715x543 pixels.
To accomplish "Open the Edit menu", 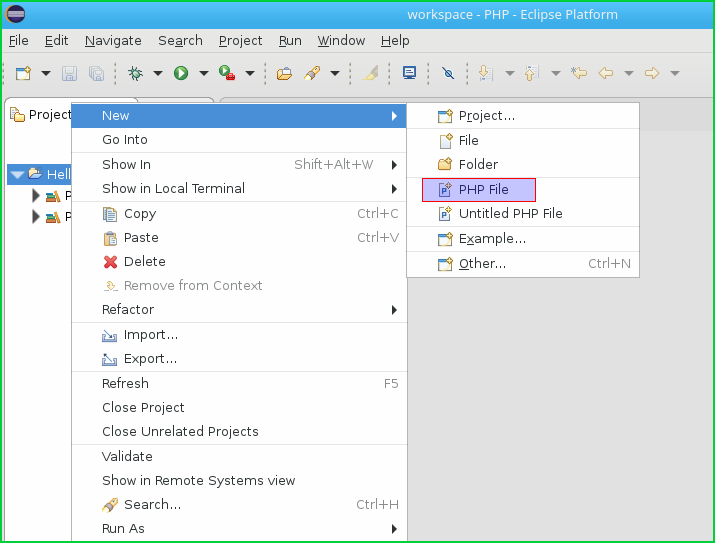I will click(57, 41).
